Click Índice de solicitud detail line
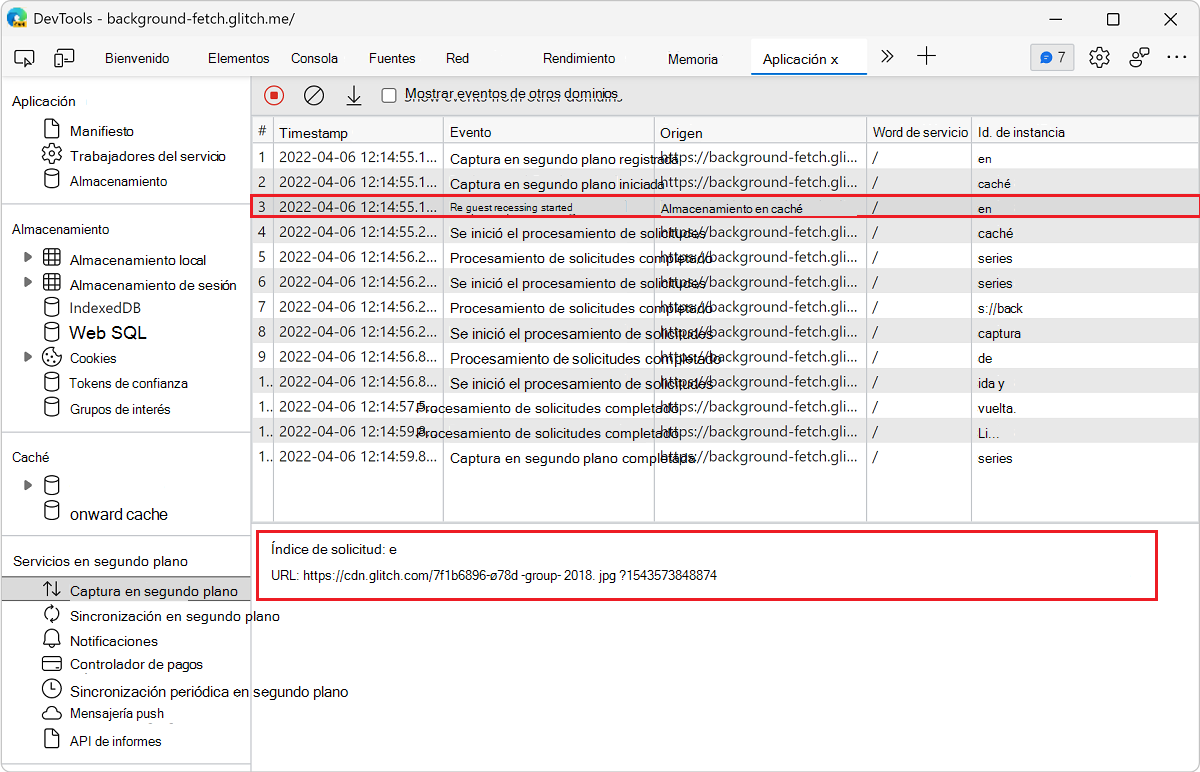This screenshot has height=772, width=1200. 334,549
